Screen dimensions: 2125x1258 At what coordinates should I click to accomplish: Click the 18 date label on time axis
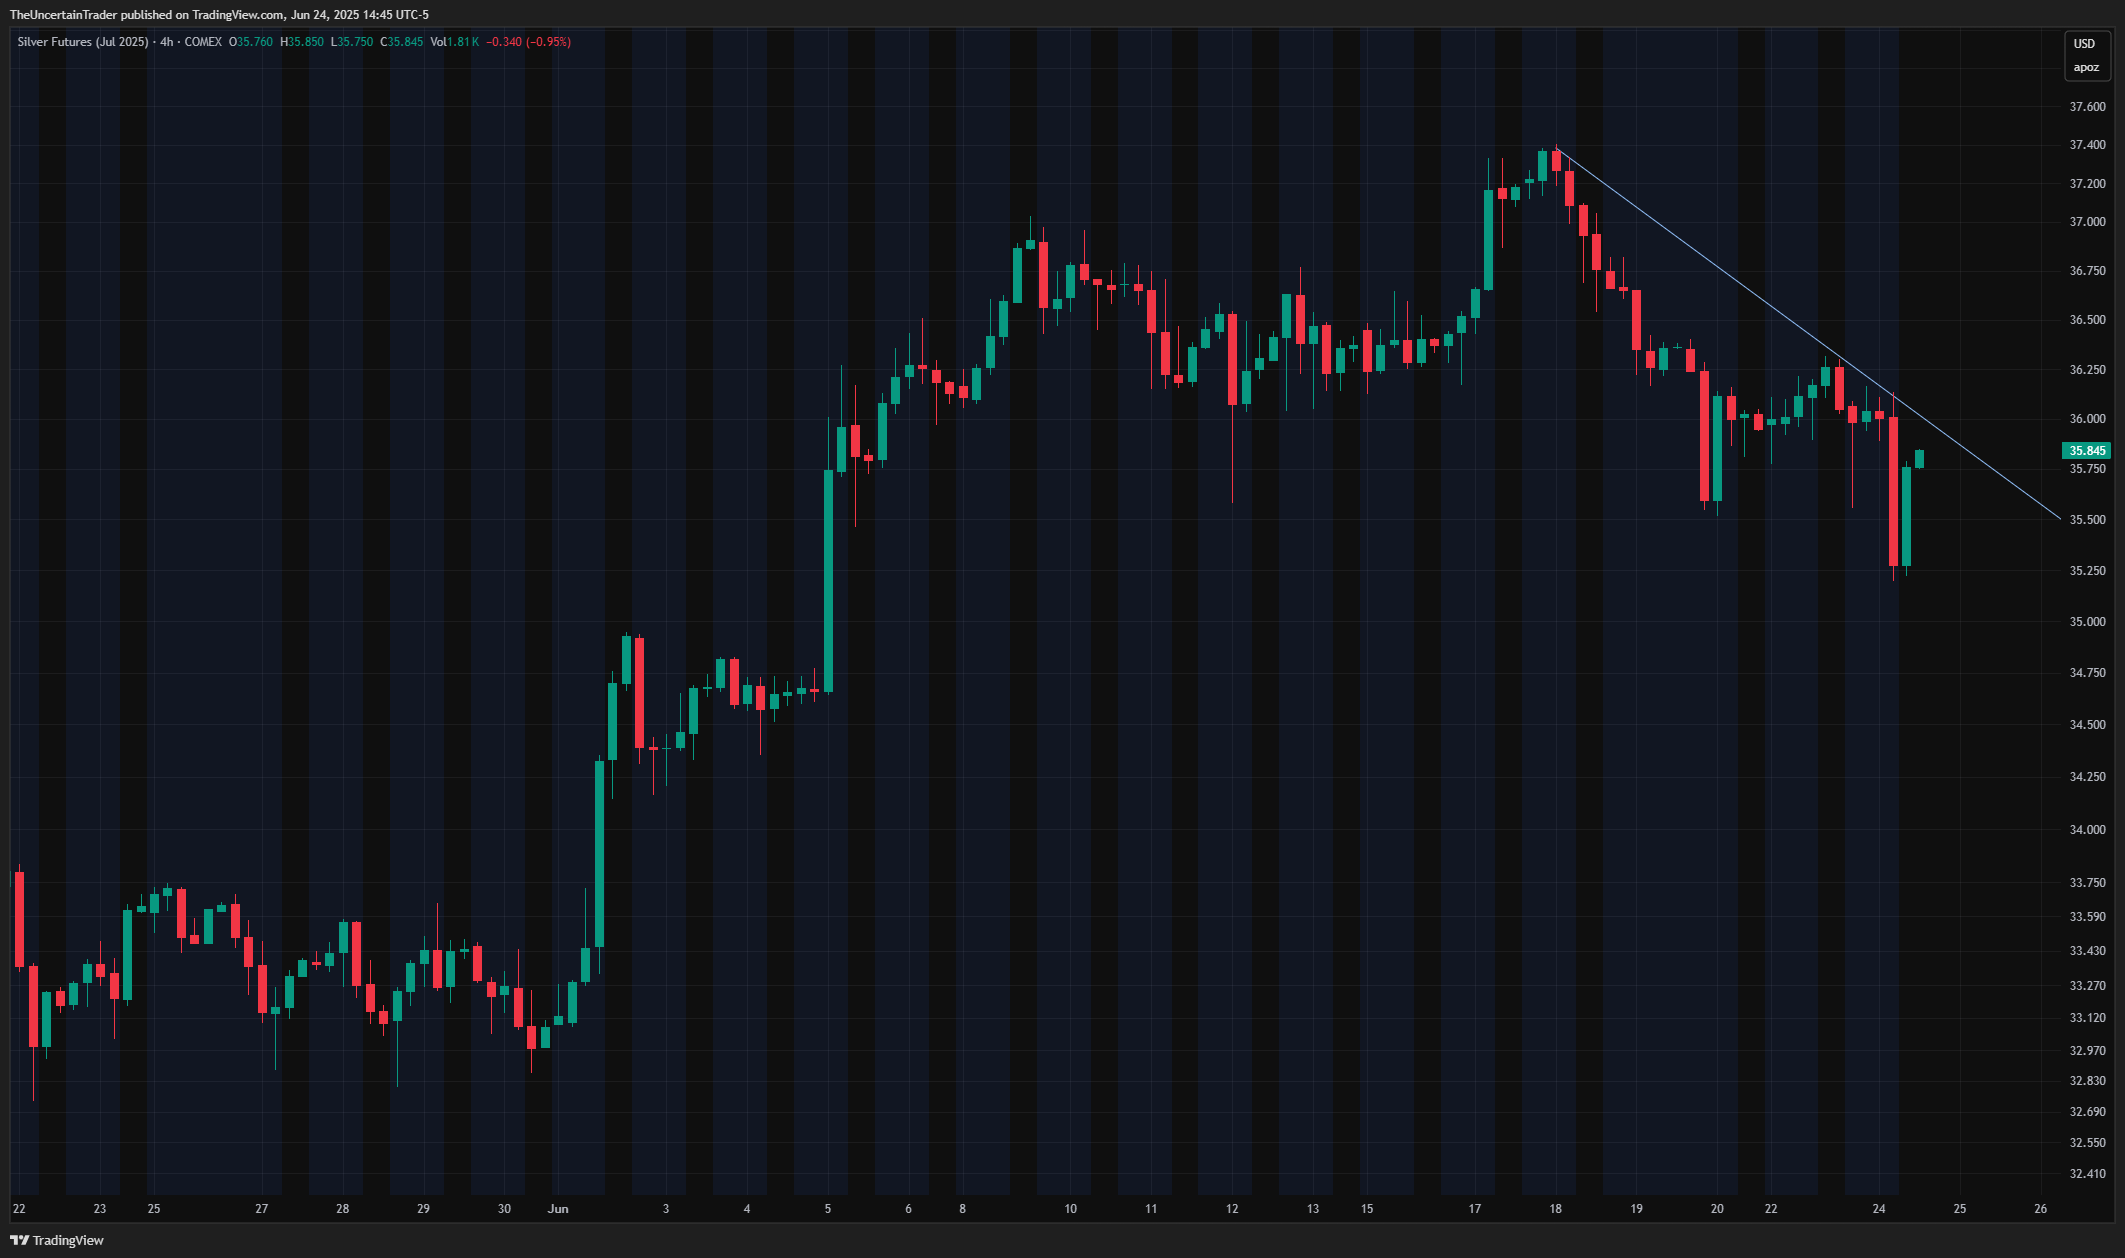1556,1209
